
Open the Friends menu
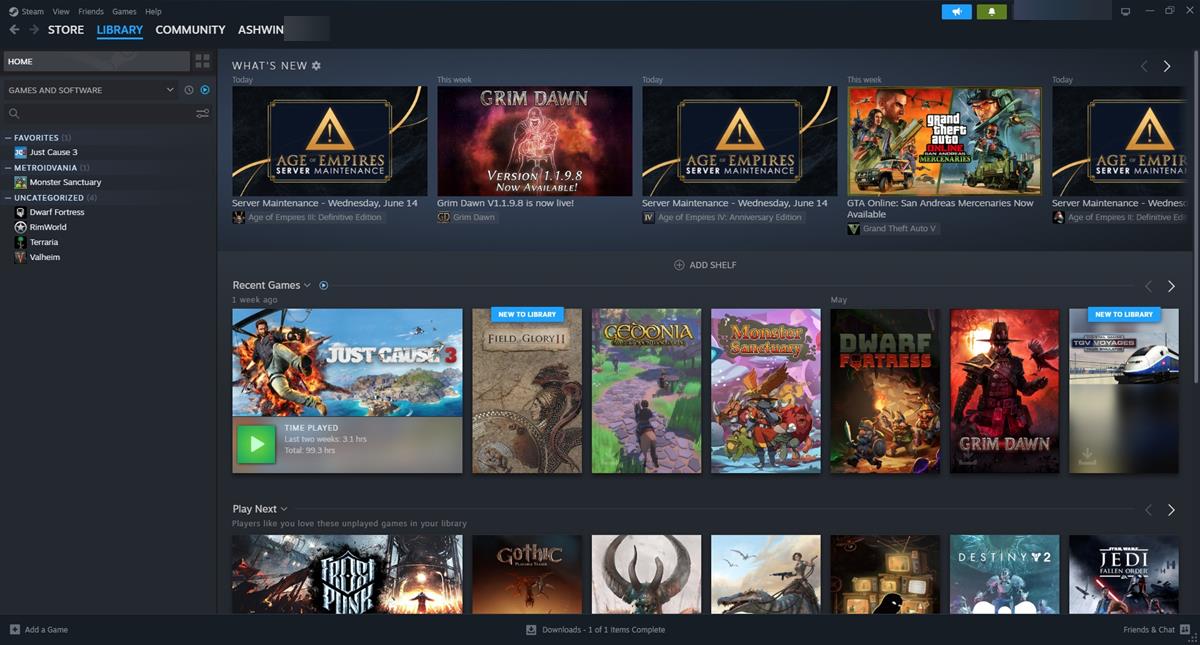[91, 11]
